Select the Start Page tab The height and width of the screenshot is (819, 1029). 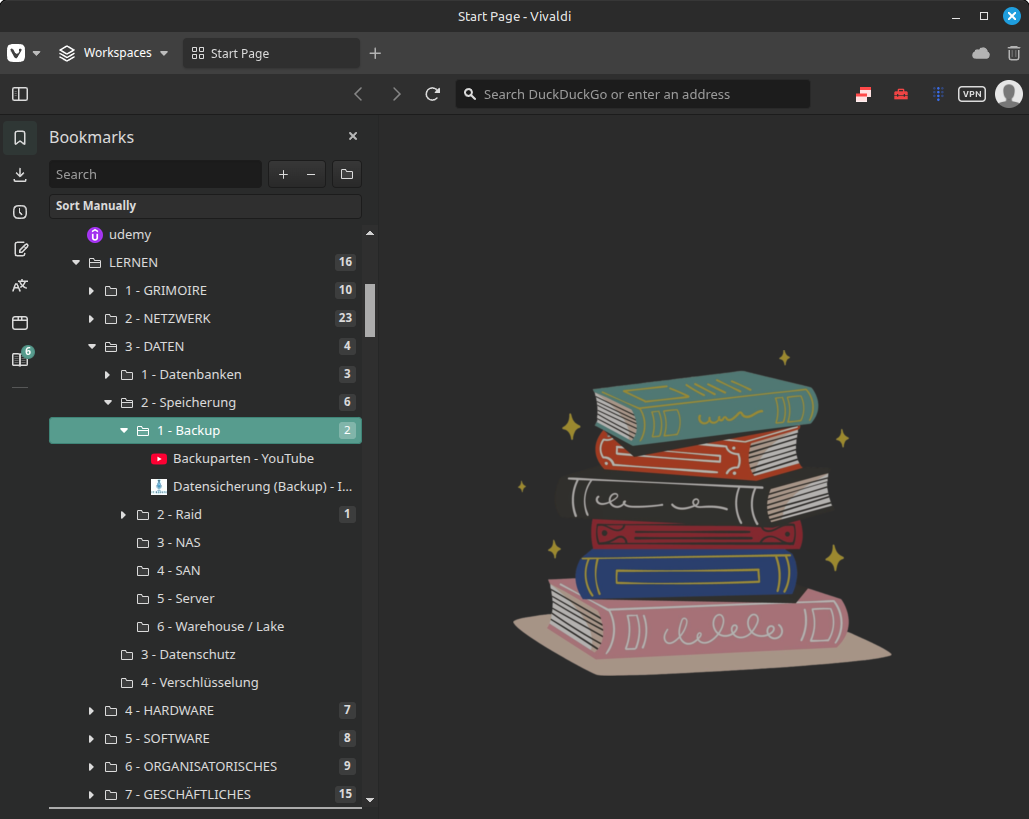[x=271, y=53]
